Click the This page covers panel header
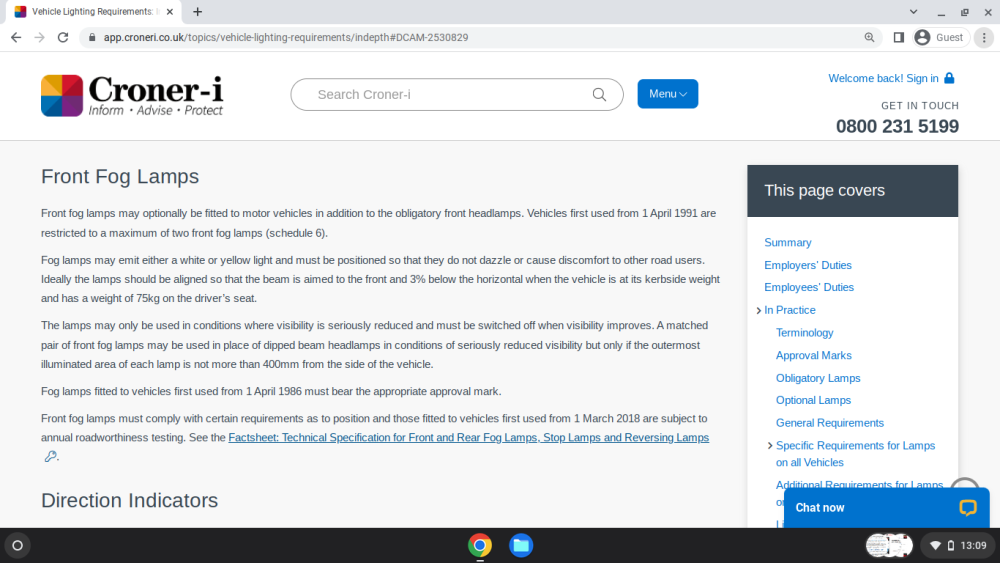Screen dimensions: 1000x563 tap(853, 191)
